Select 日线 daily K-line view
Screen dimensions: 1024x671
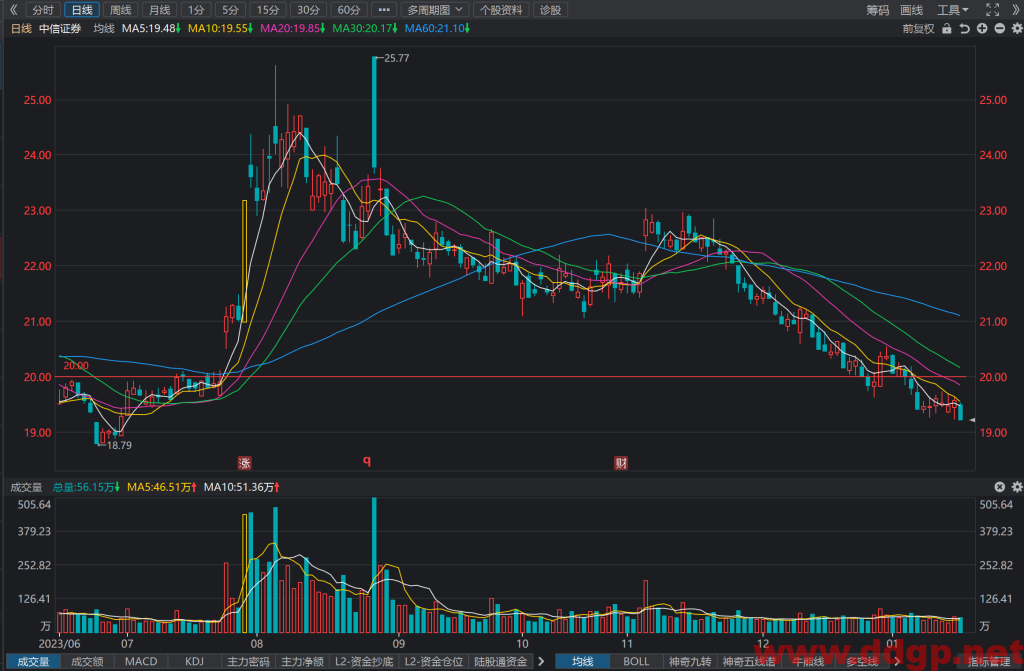pos(82,10)
